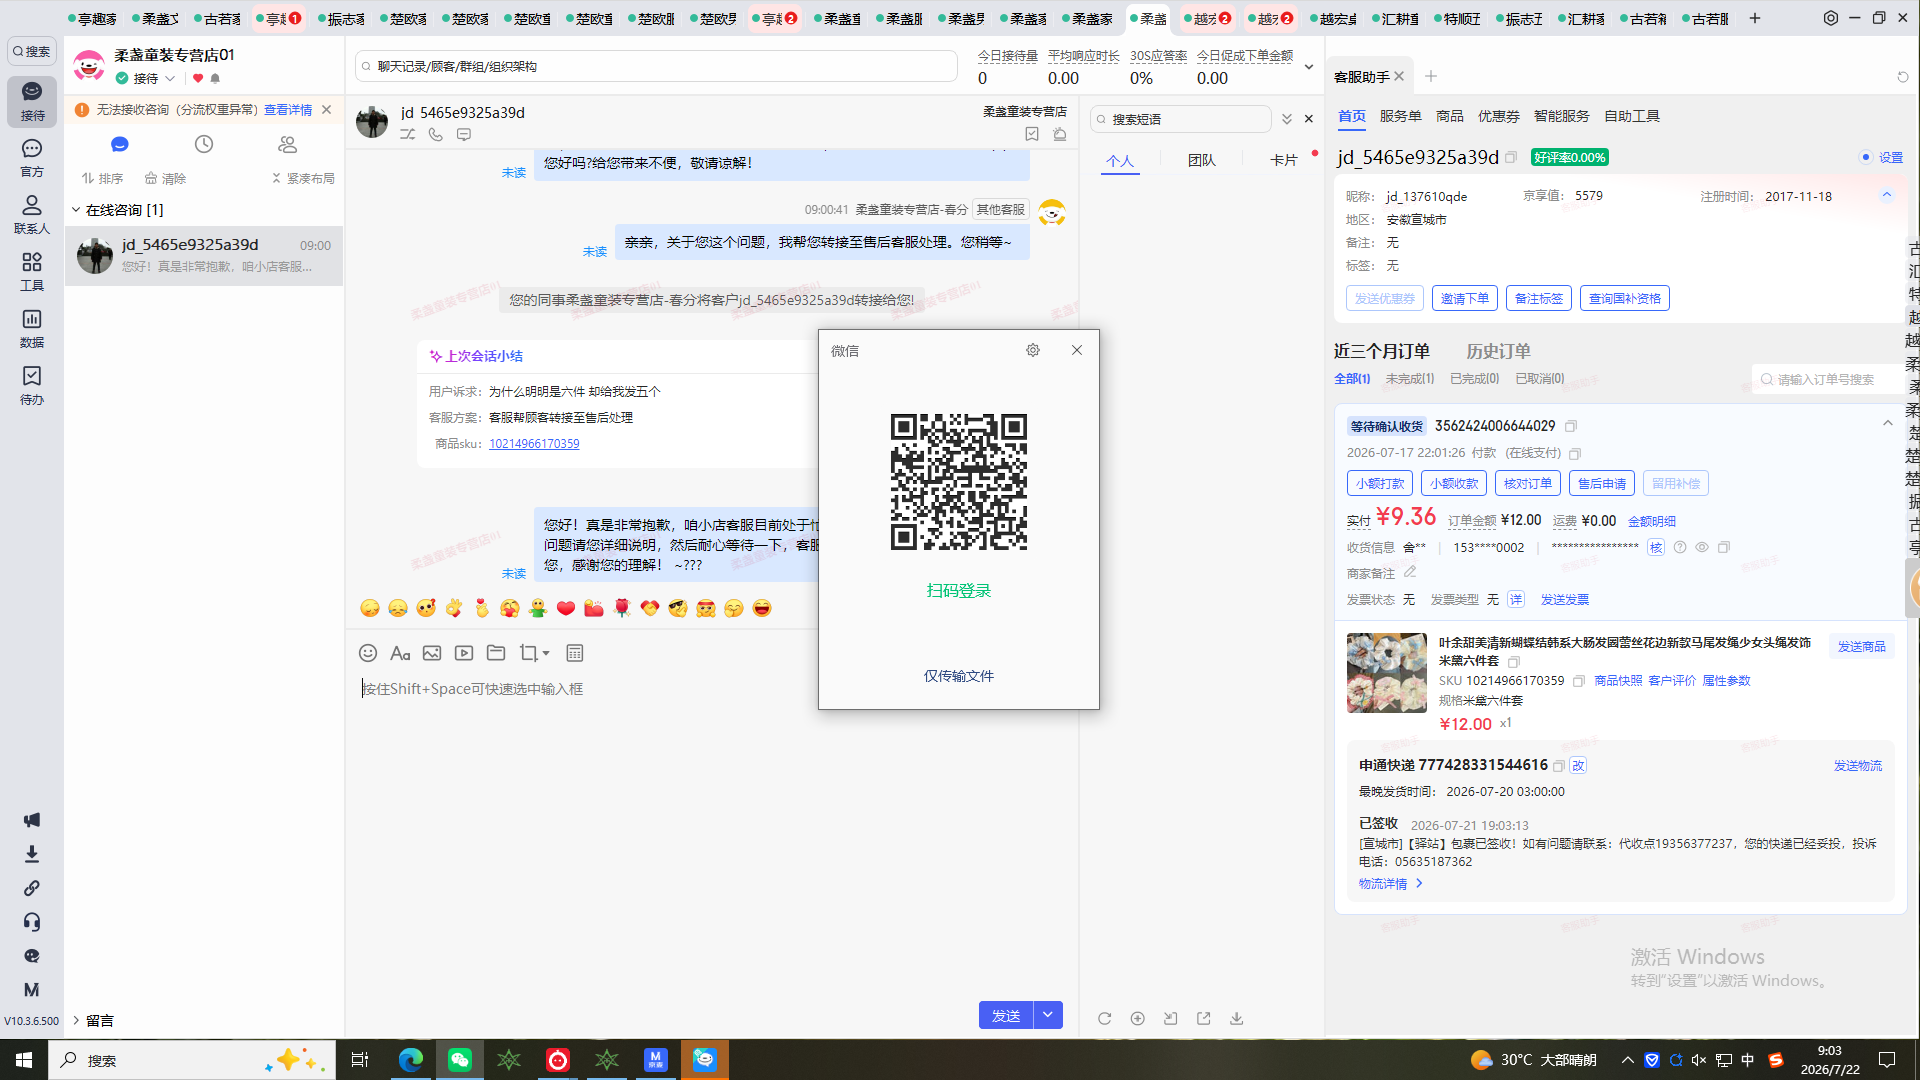Show the group contacts icon in conversation list
1920x1080 pixels.
[288, 145]
